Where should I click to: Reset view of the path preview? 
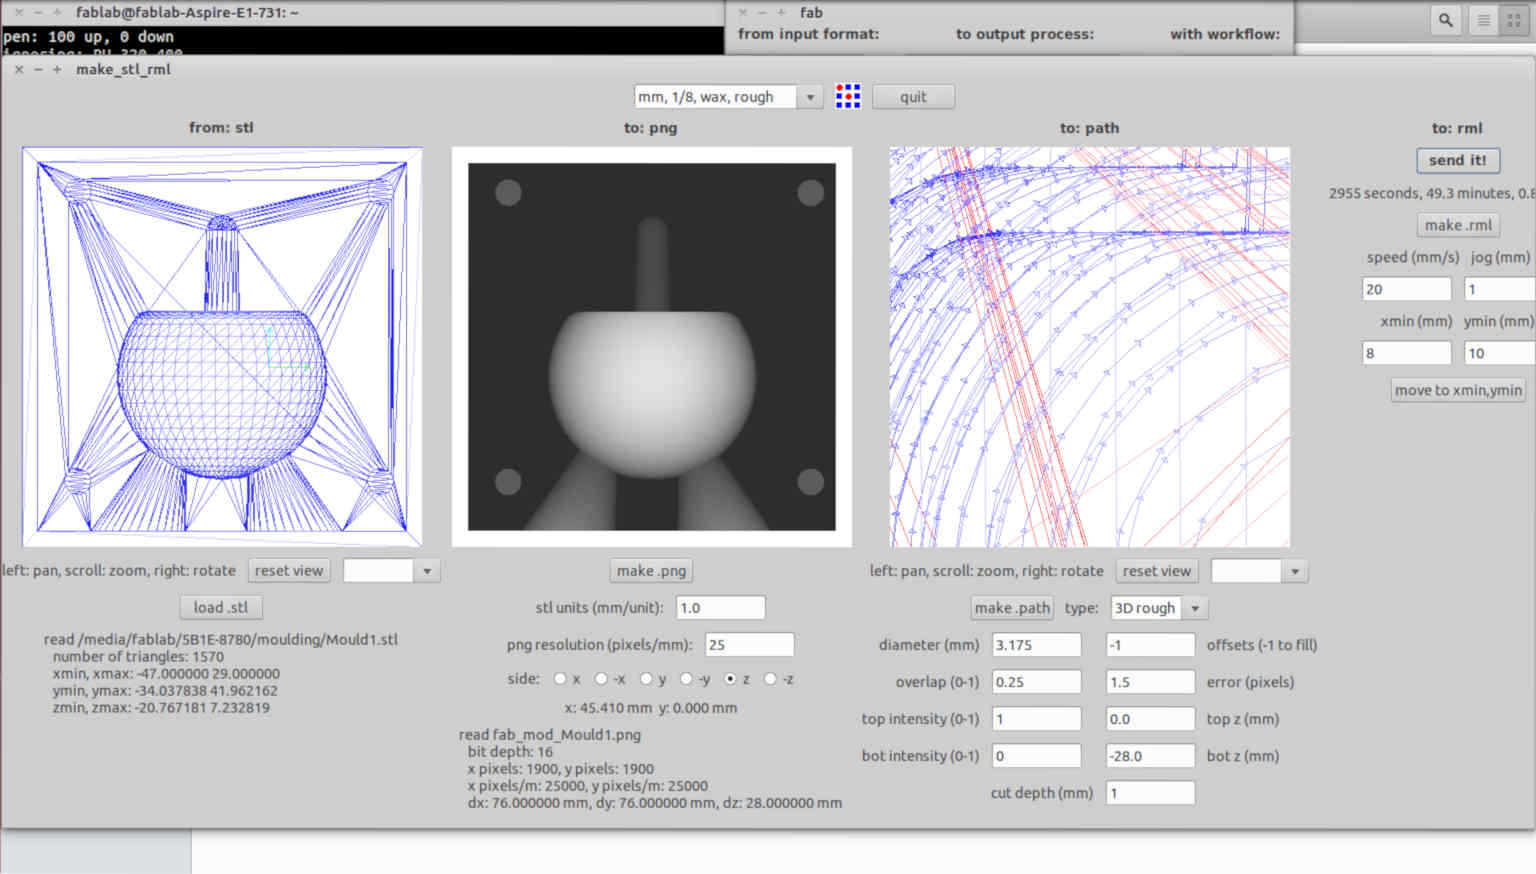[1157, 571]
